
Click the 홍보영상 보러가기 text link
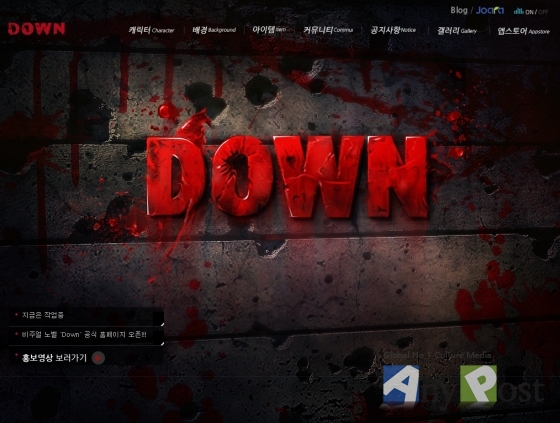(x=54, y=358)
